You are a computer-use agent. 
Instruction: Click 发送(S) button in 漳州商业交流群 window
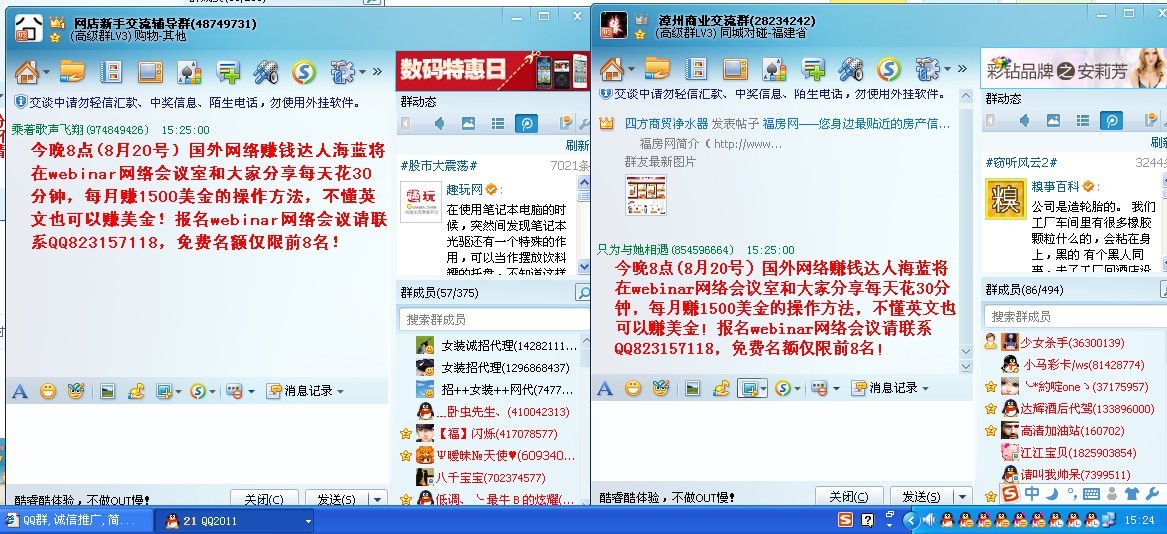point(921,497)
